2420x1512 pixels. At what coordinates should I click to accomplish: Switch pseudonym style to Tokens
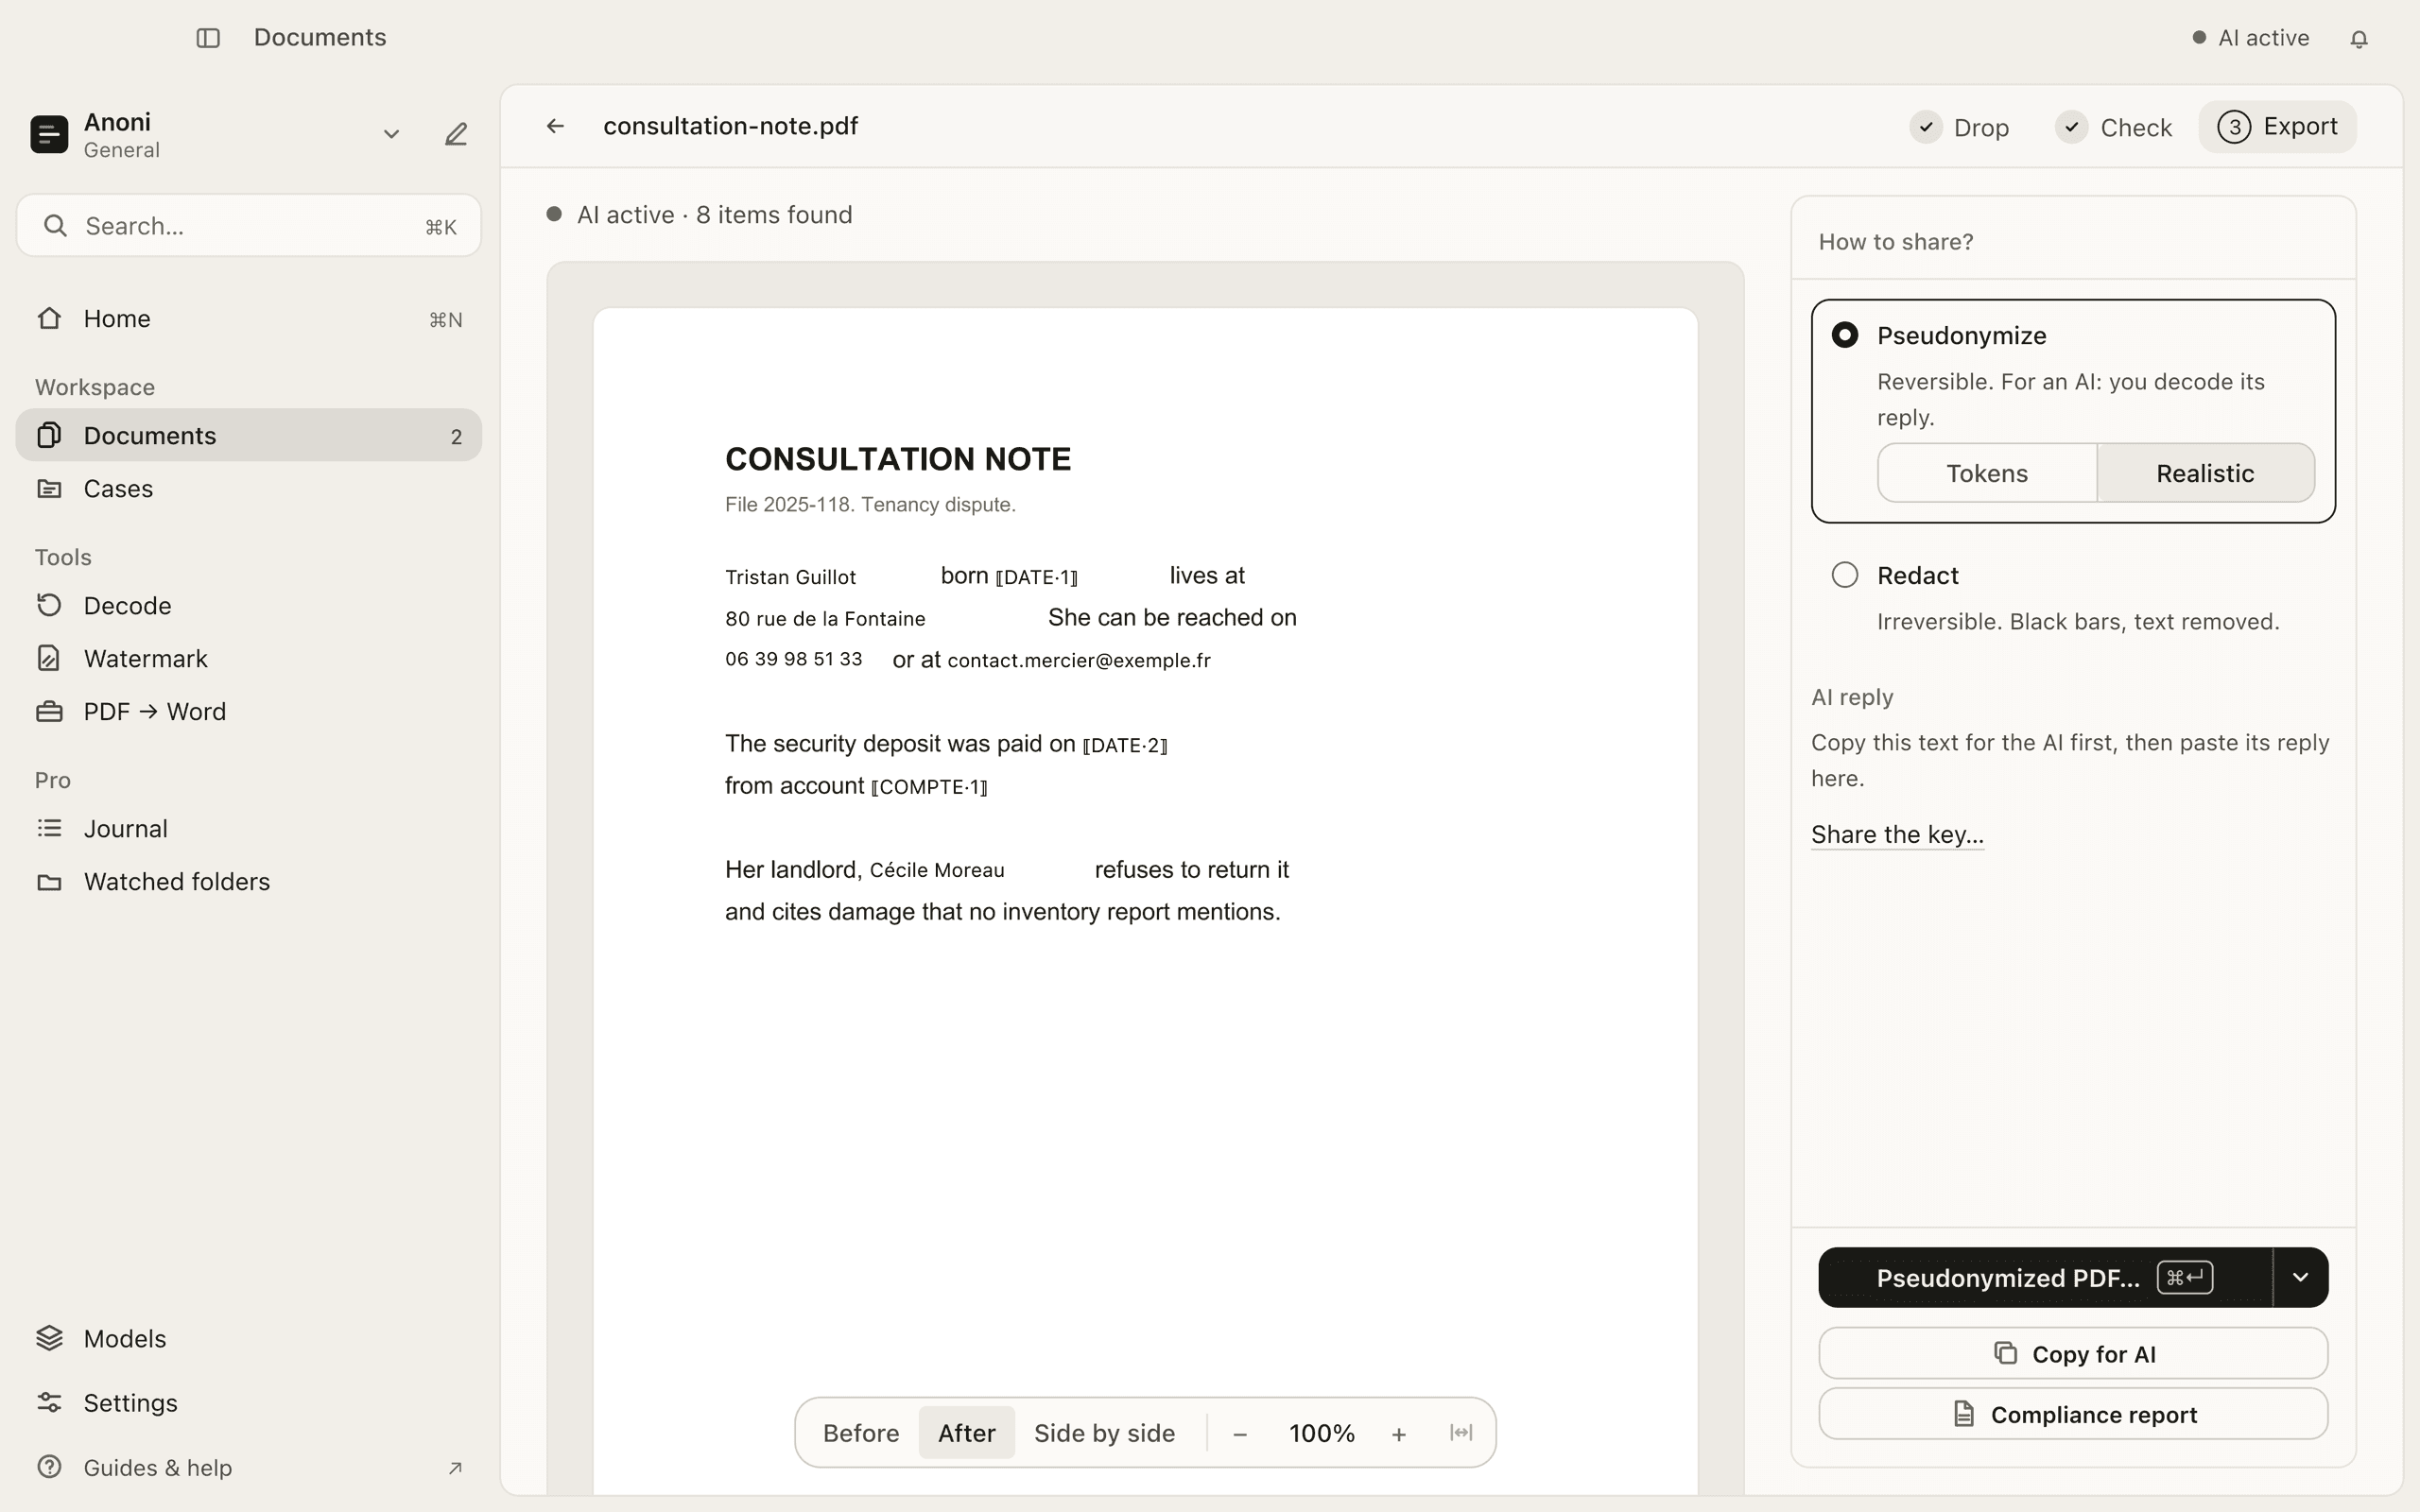point(1986,473)
